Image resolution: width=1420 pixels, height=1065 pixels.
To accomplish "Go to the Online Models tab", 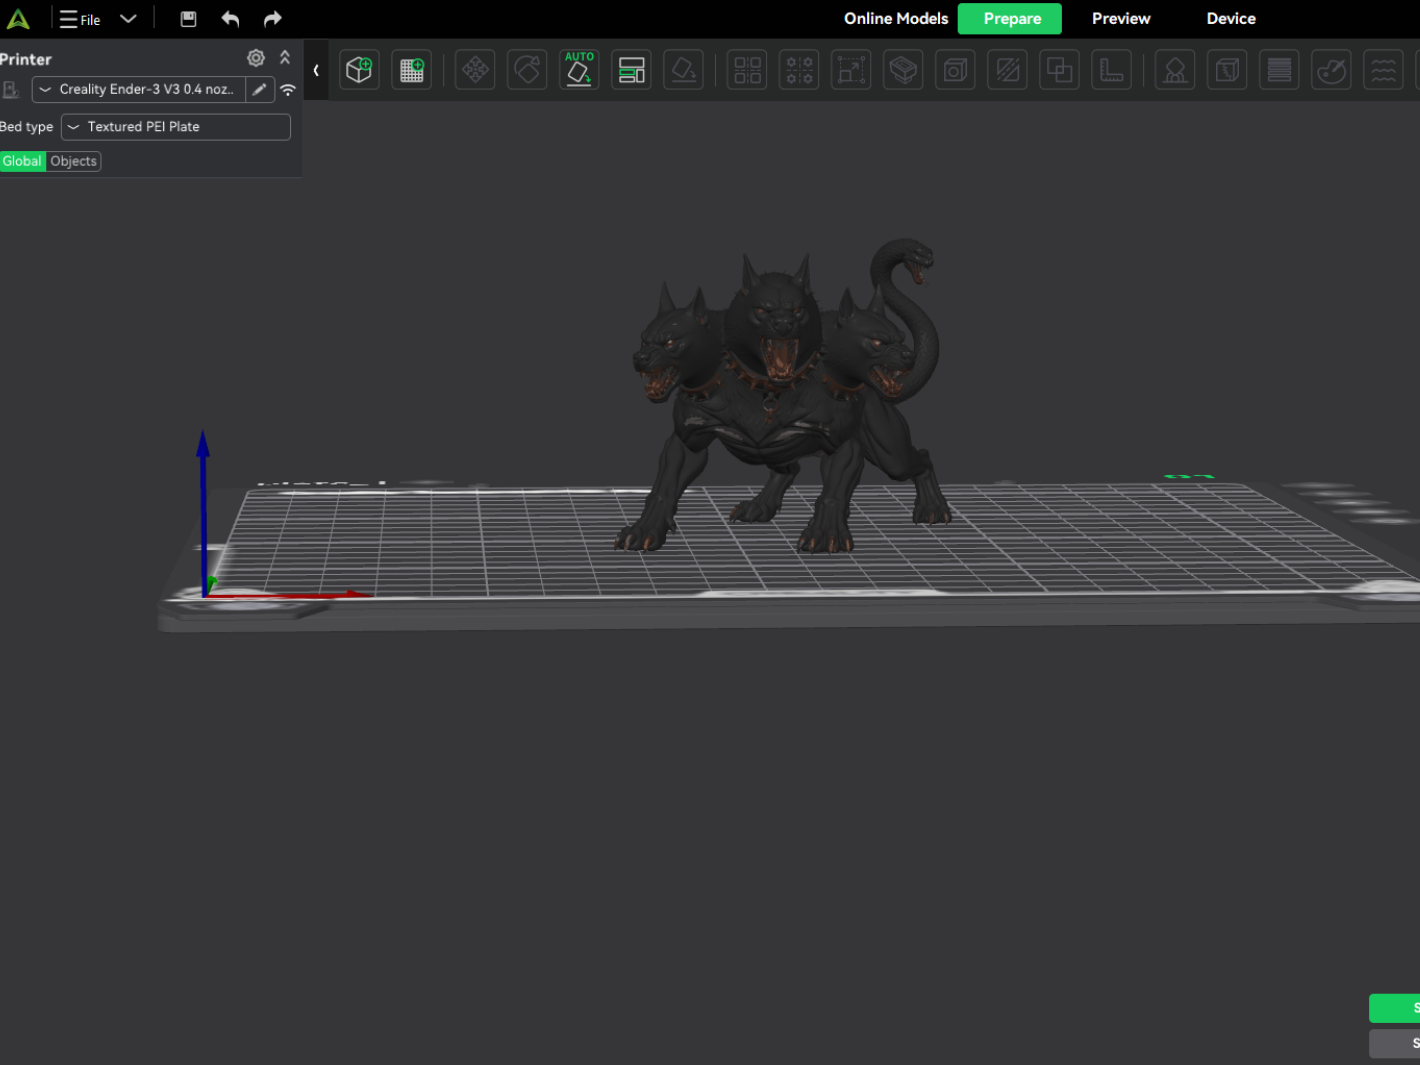I will click(896, 19).
